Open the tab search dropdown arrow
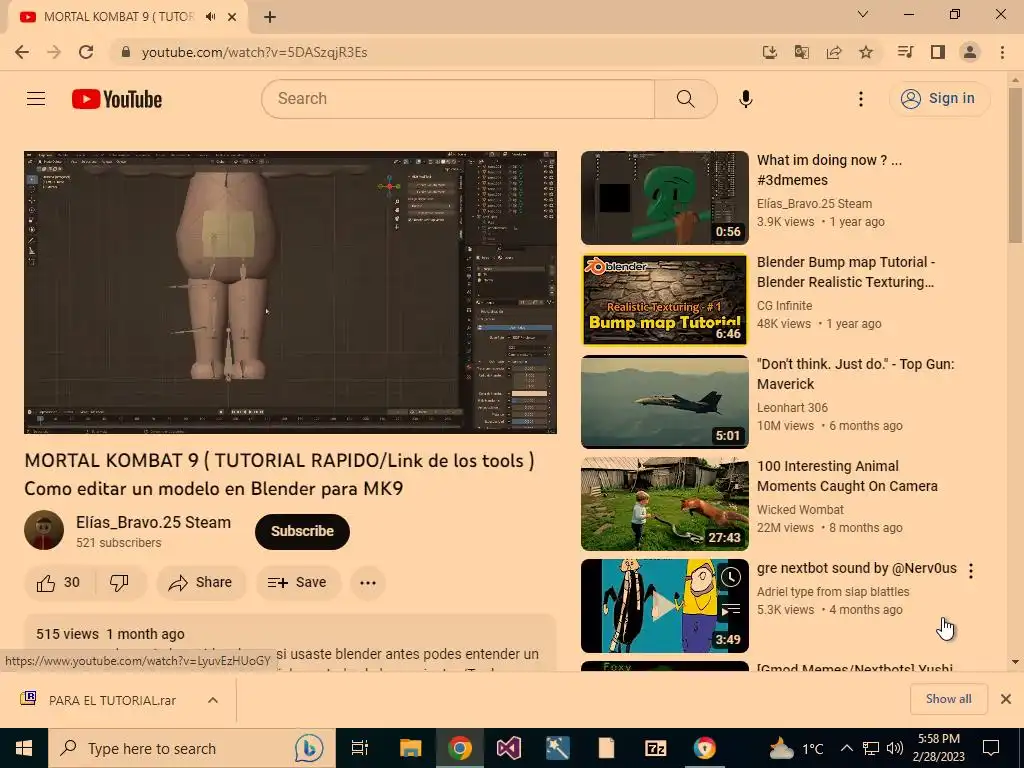This screenshot has height=768, width=1024. tap(863, 14)
